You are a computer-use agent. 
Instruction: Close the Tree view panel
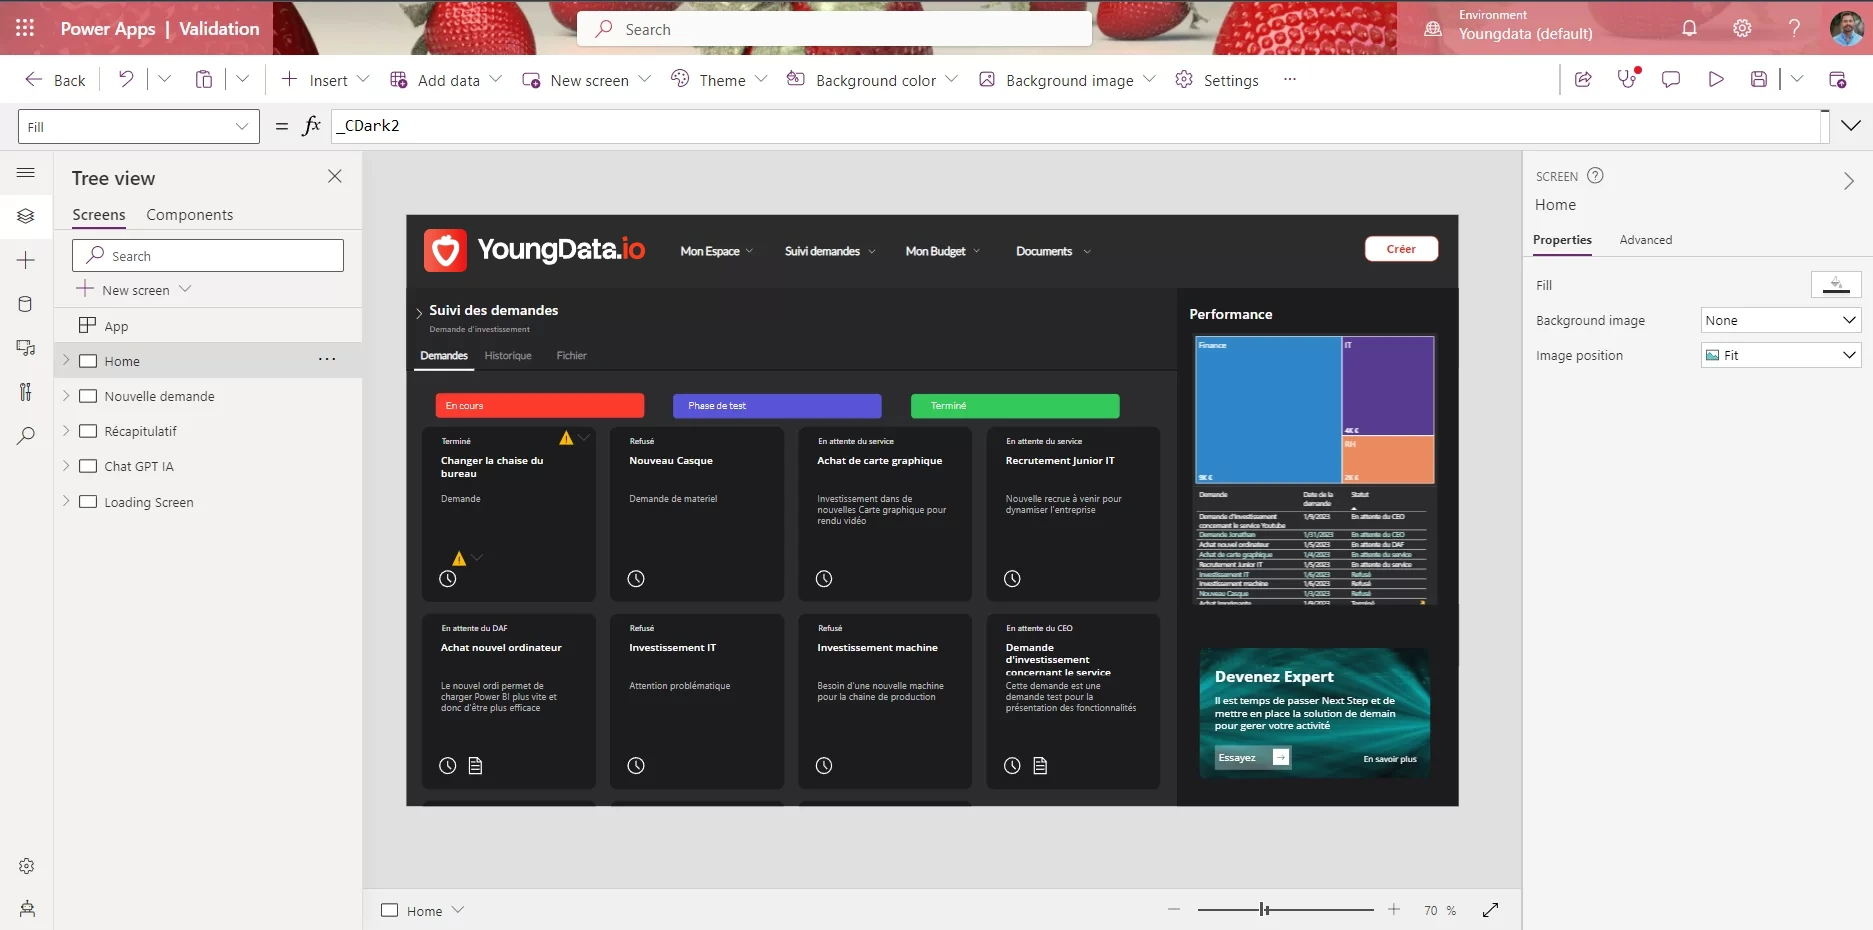click(x=335, y=176)
